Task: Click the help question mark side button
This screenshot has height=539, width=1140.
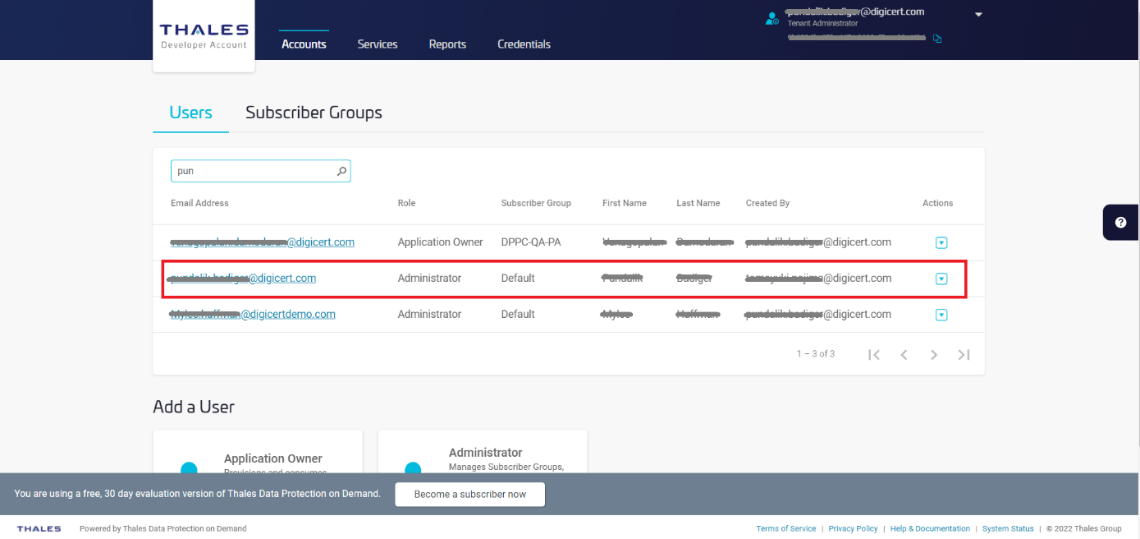Action: pyautogui.click(x=1121, y=222)
